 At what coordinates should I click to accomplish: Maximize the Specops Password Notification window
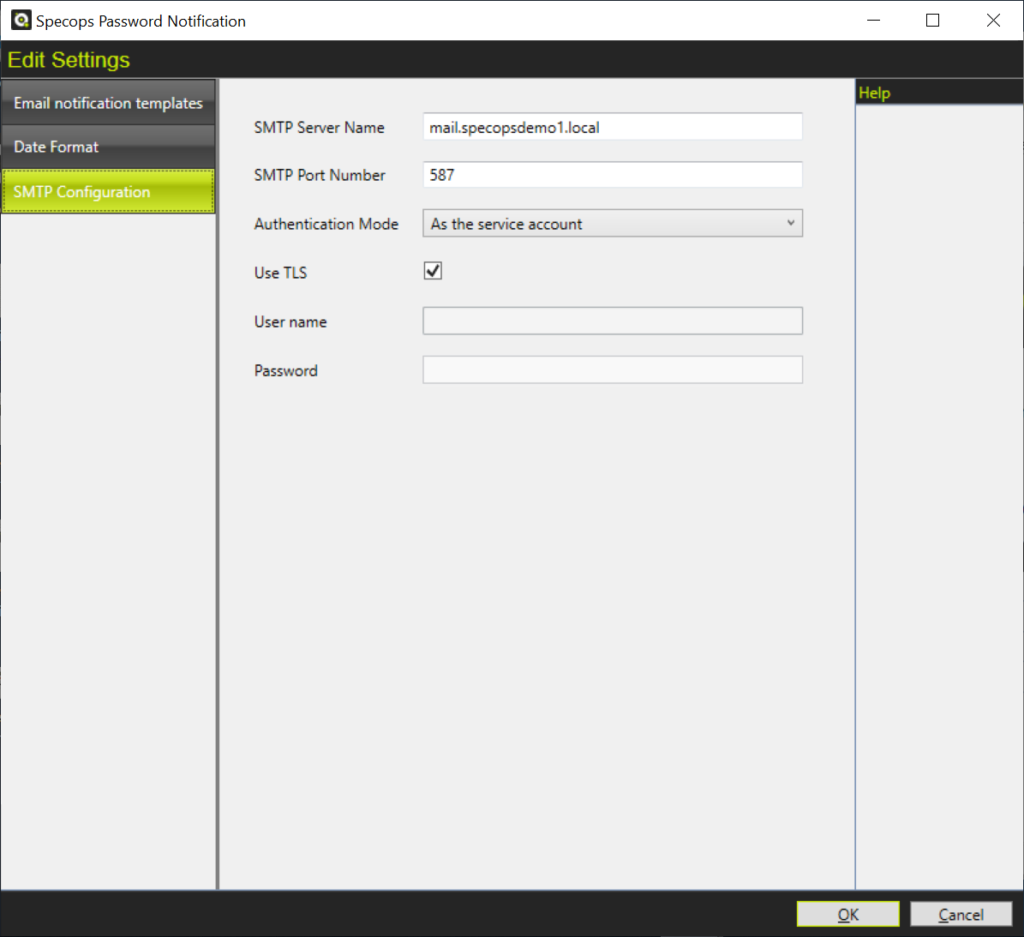click(933, 20)
